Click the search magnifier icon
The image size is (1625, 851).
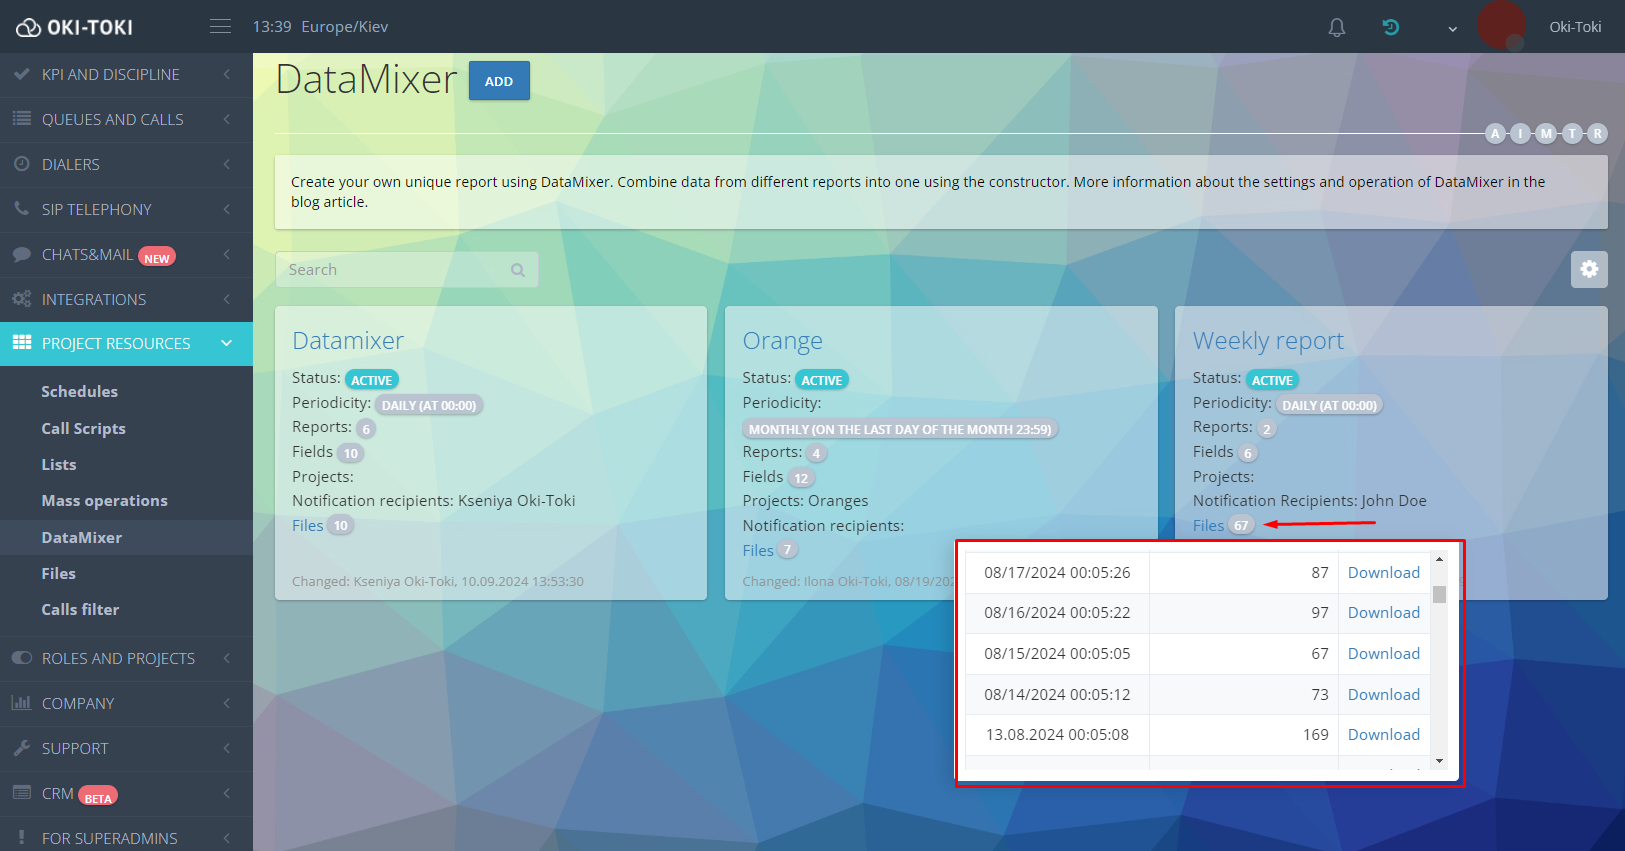click(x=517, y=270)
